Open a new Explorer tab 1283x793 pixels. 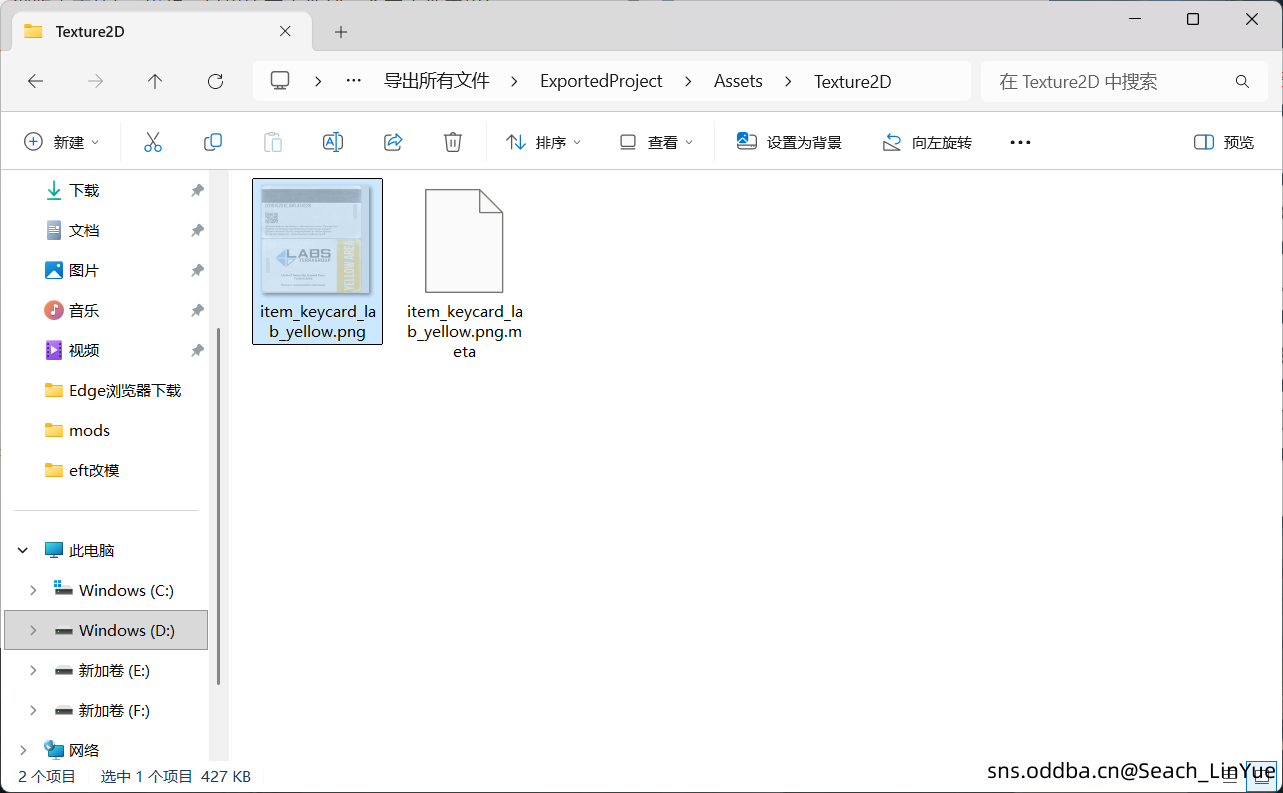pos(340,31)
